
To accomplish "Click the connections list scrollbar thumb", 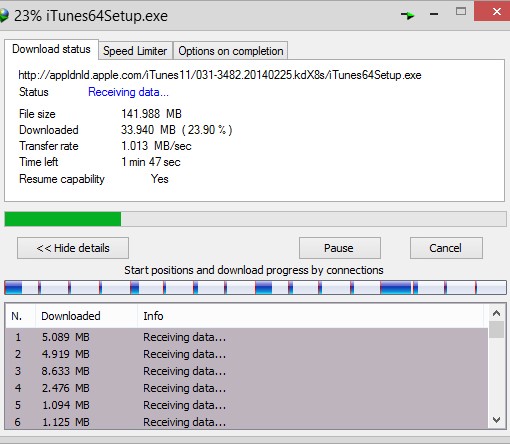I will tap(496, 329).
